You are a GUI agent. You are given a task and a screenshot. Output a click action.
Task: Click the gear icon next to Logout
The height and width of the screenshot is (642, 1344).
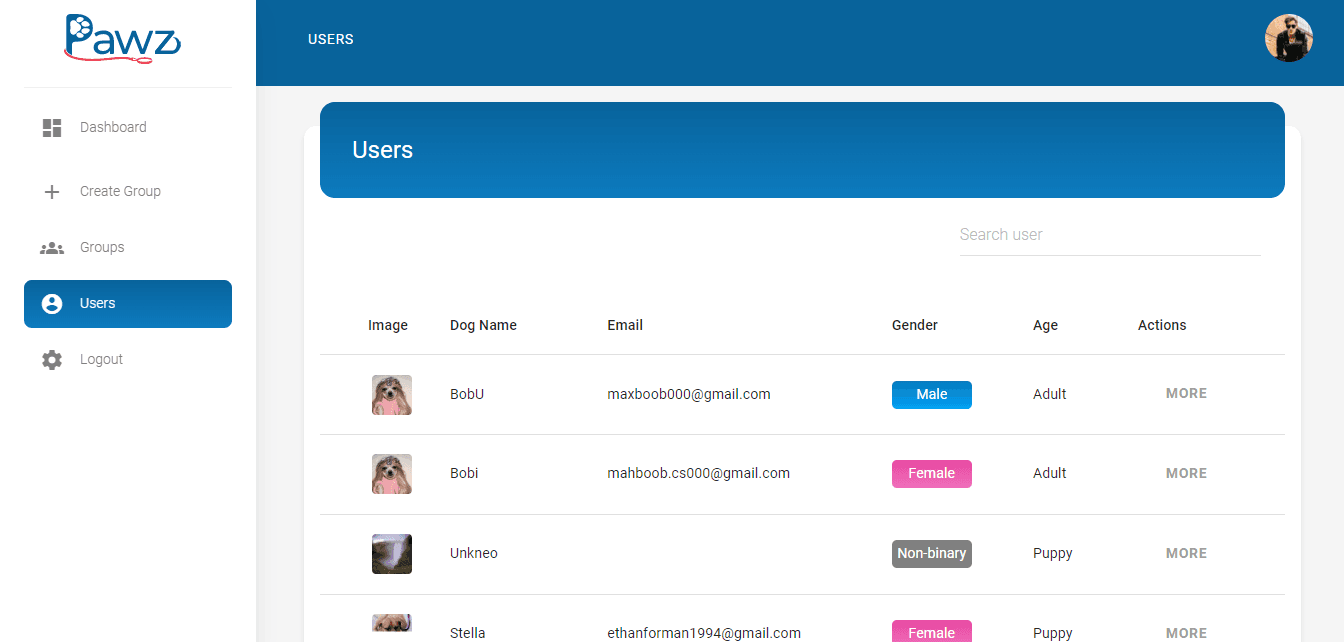51,359
